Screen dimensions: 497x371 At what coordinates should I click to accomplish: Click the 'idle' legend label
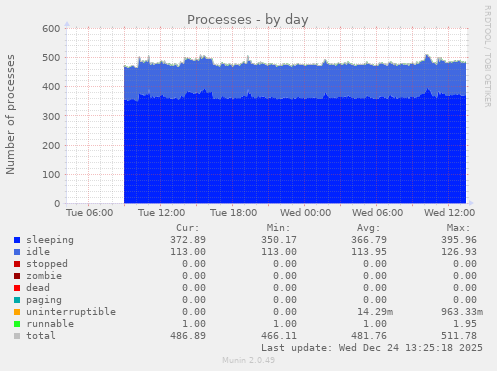pos(38,252)
